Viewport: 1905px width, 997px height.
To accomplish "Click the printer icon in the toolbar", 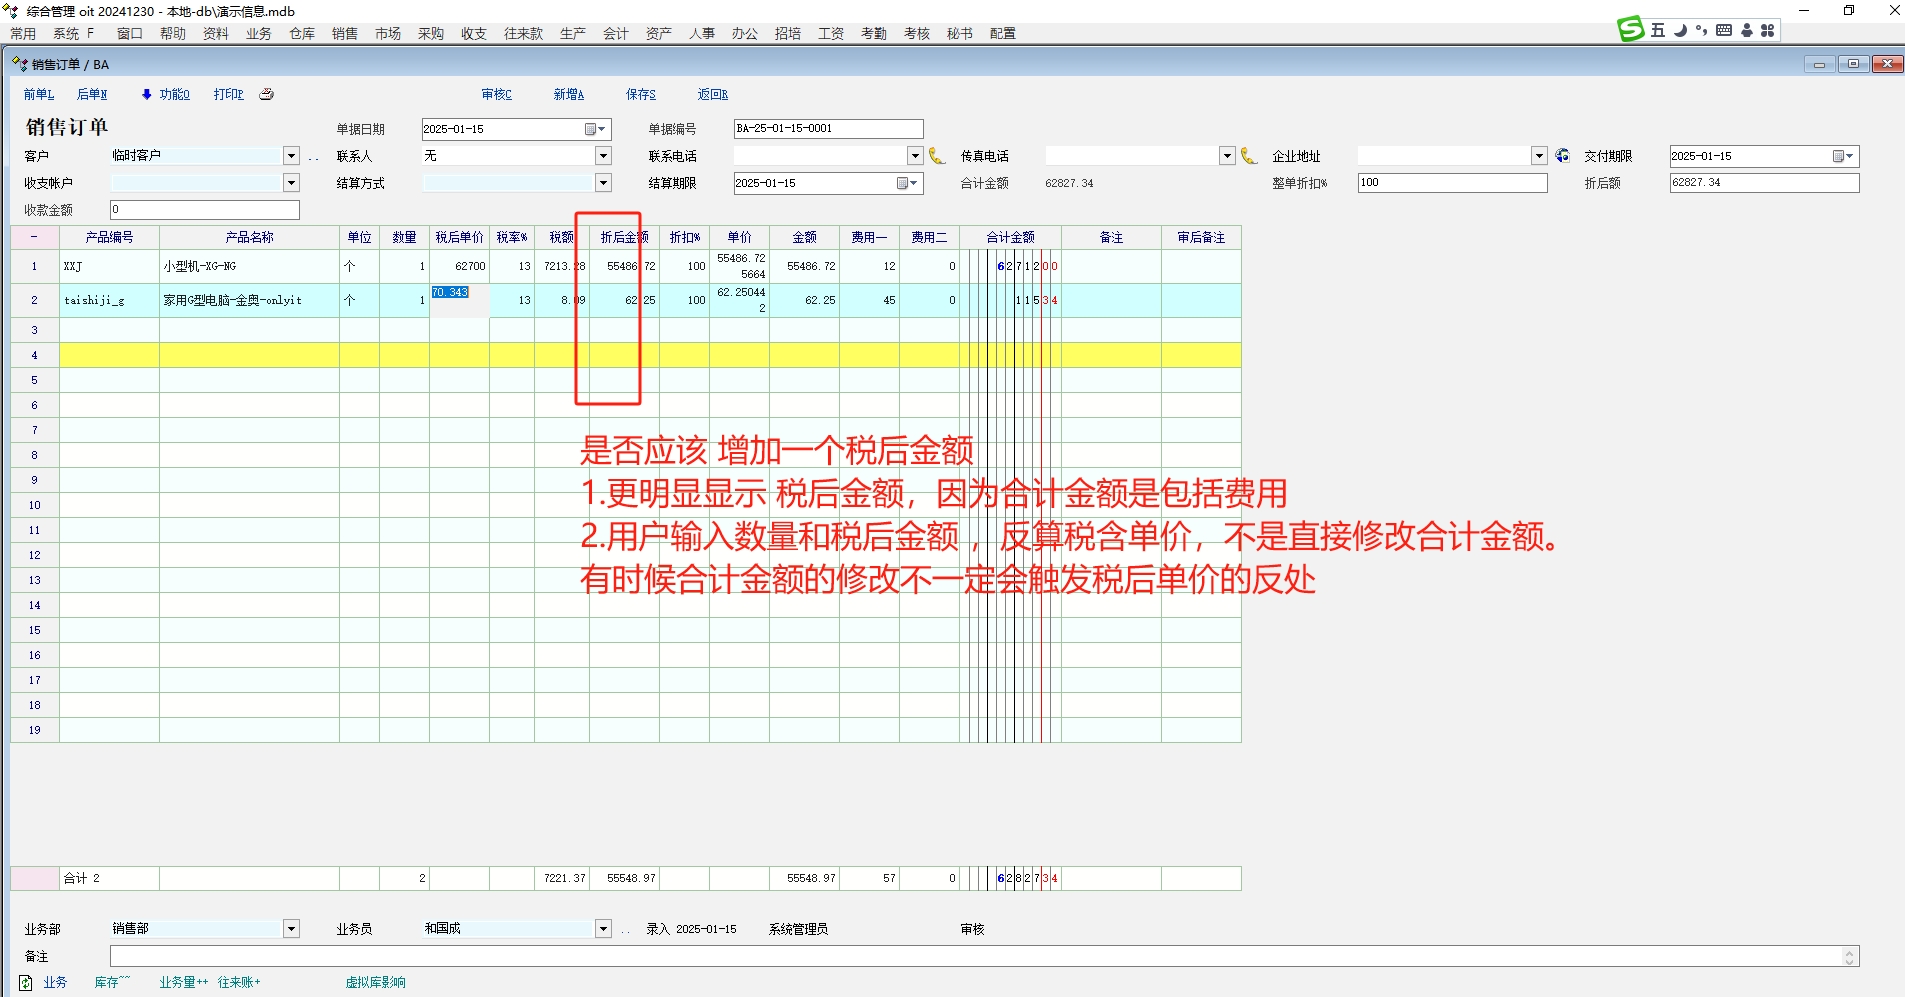I will pos(266,94).
